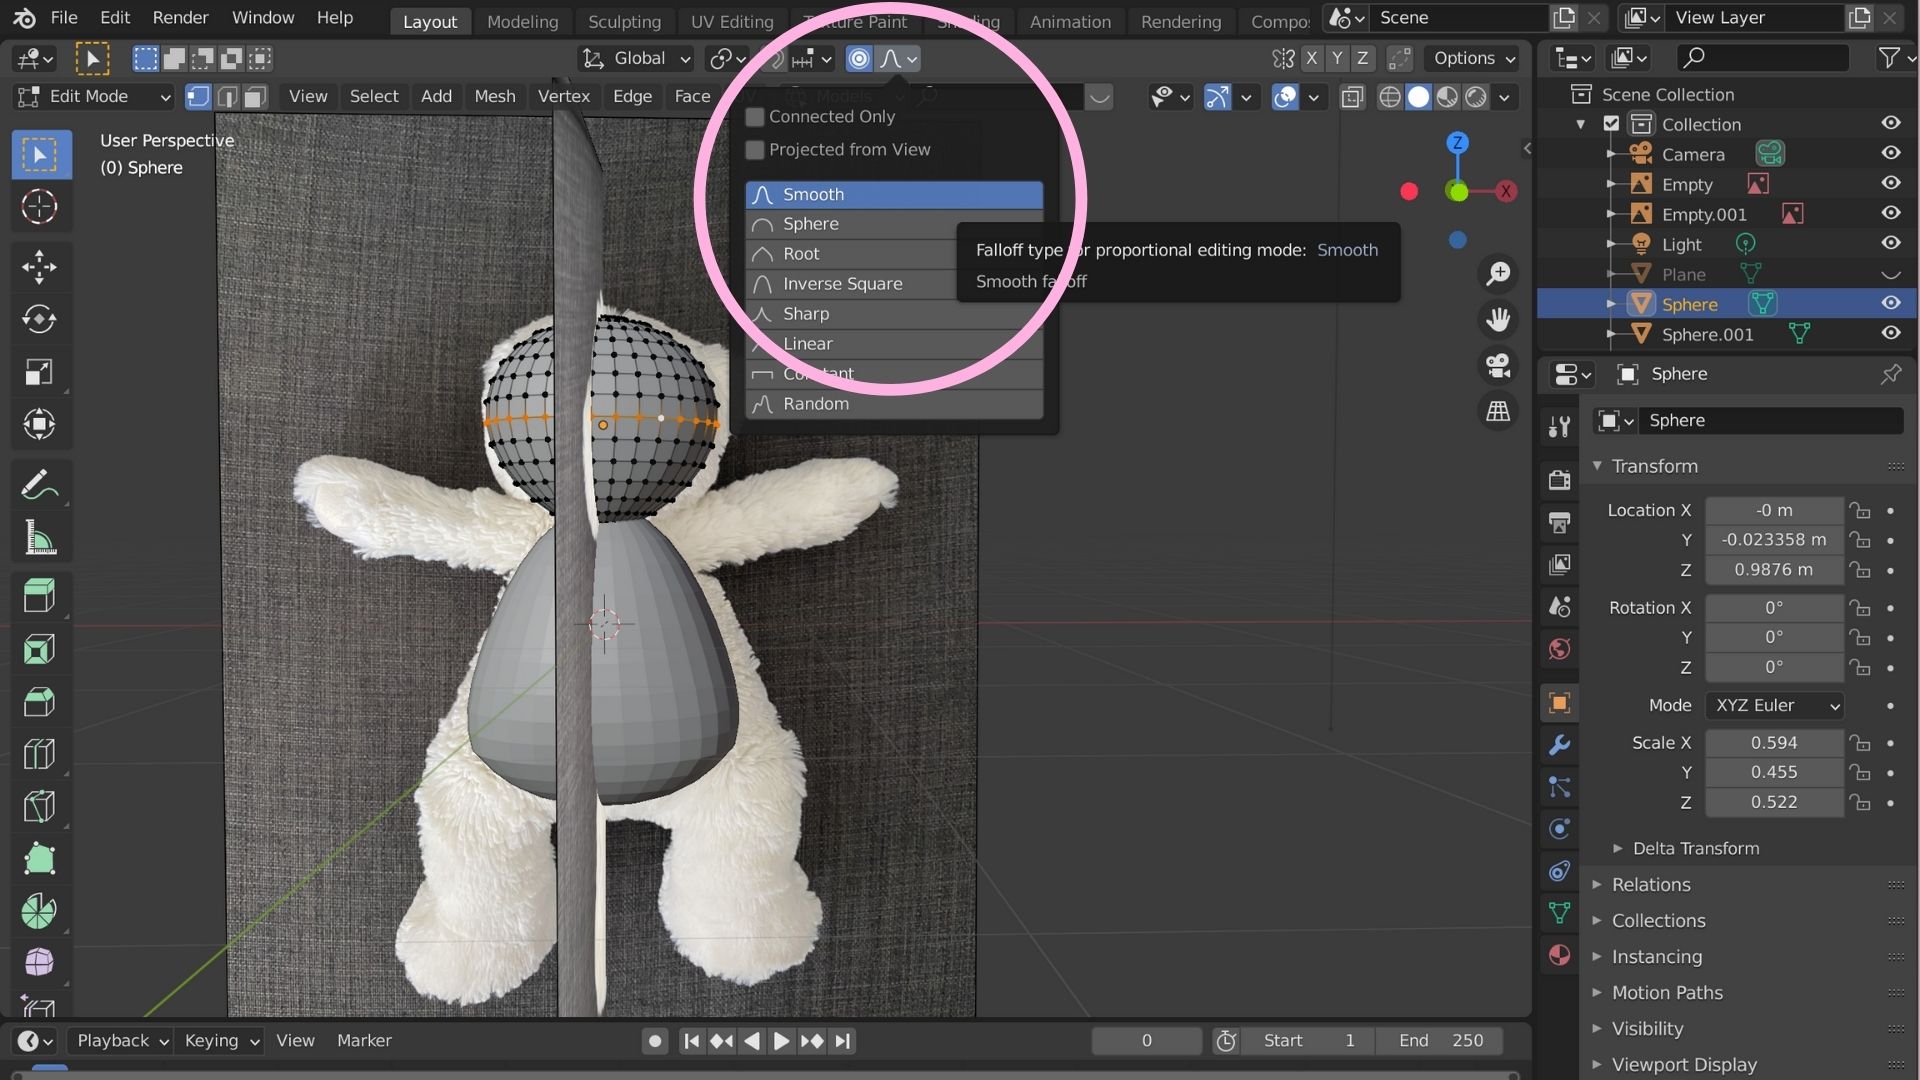Select the Annotate tool

(x=40, y=484)
